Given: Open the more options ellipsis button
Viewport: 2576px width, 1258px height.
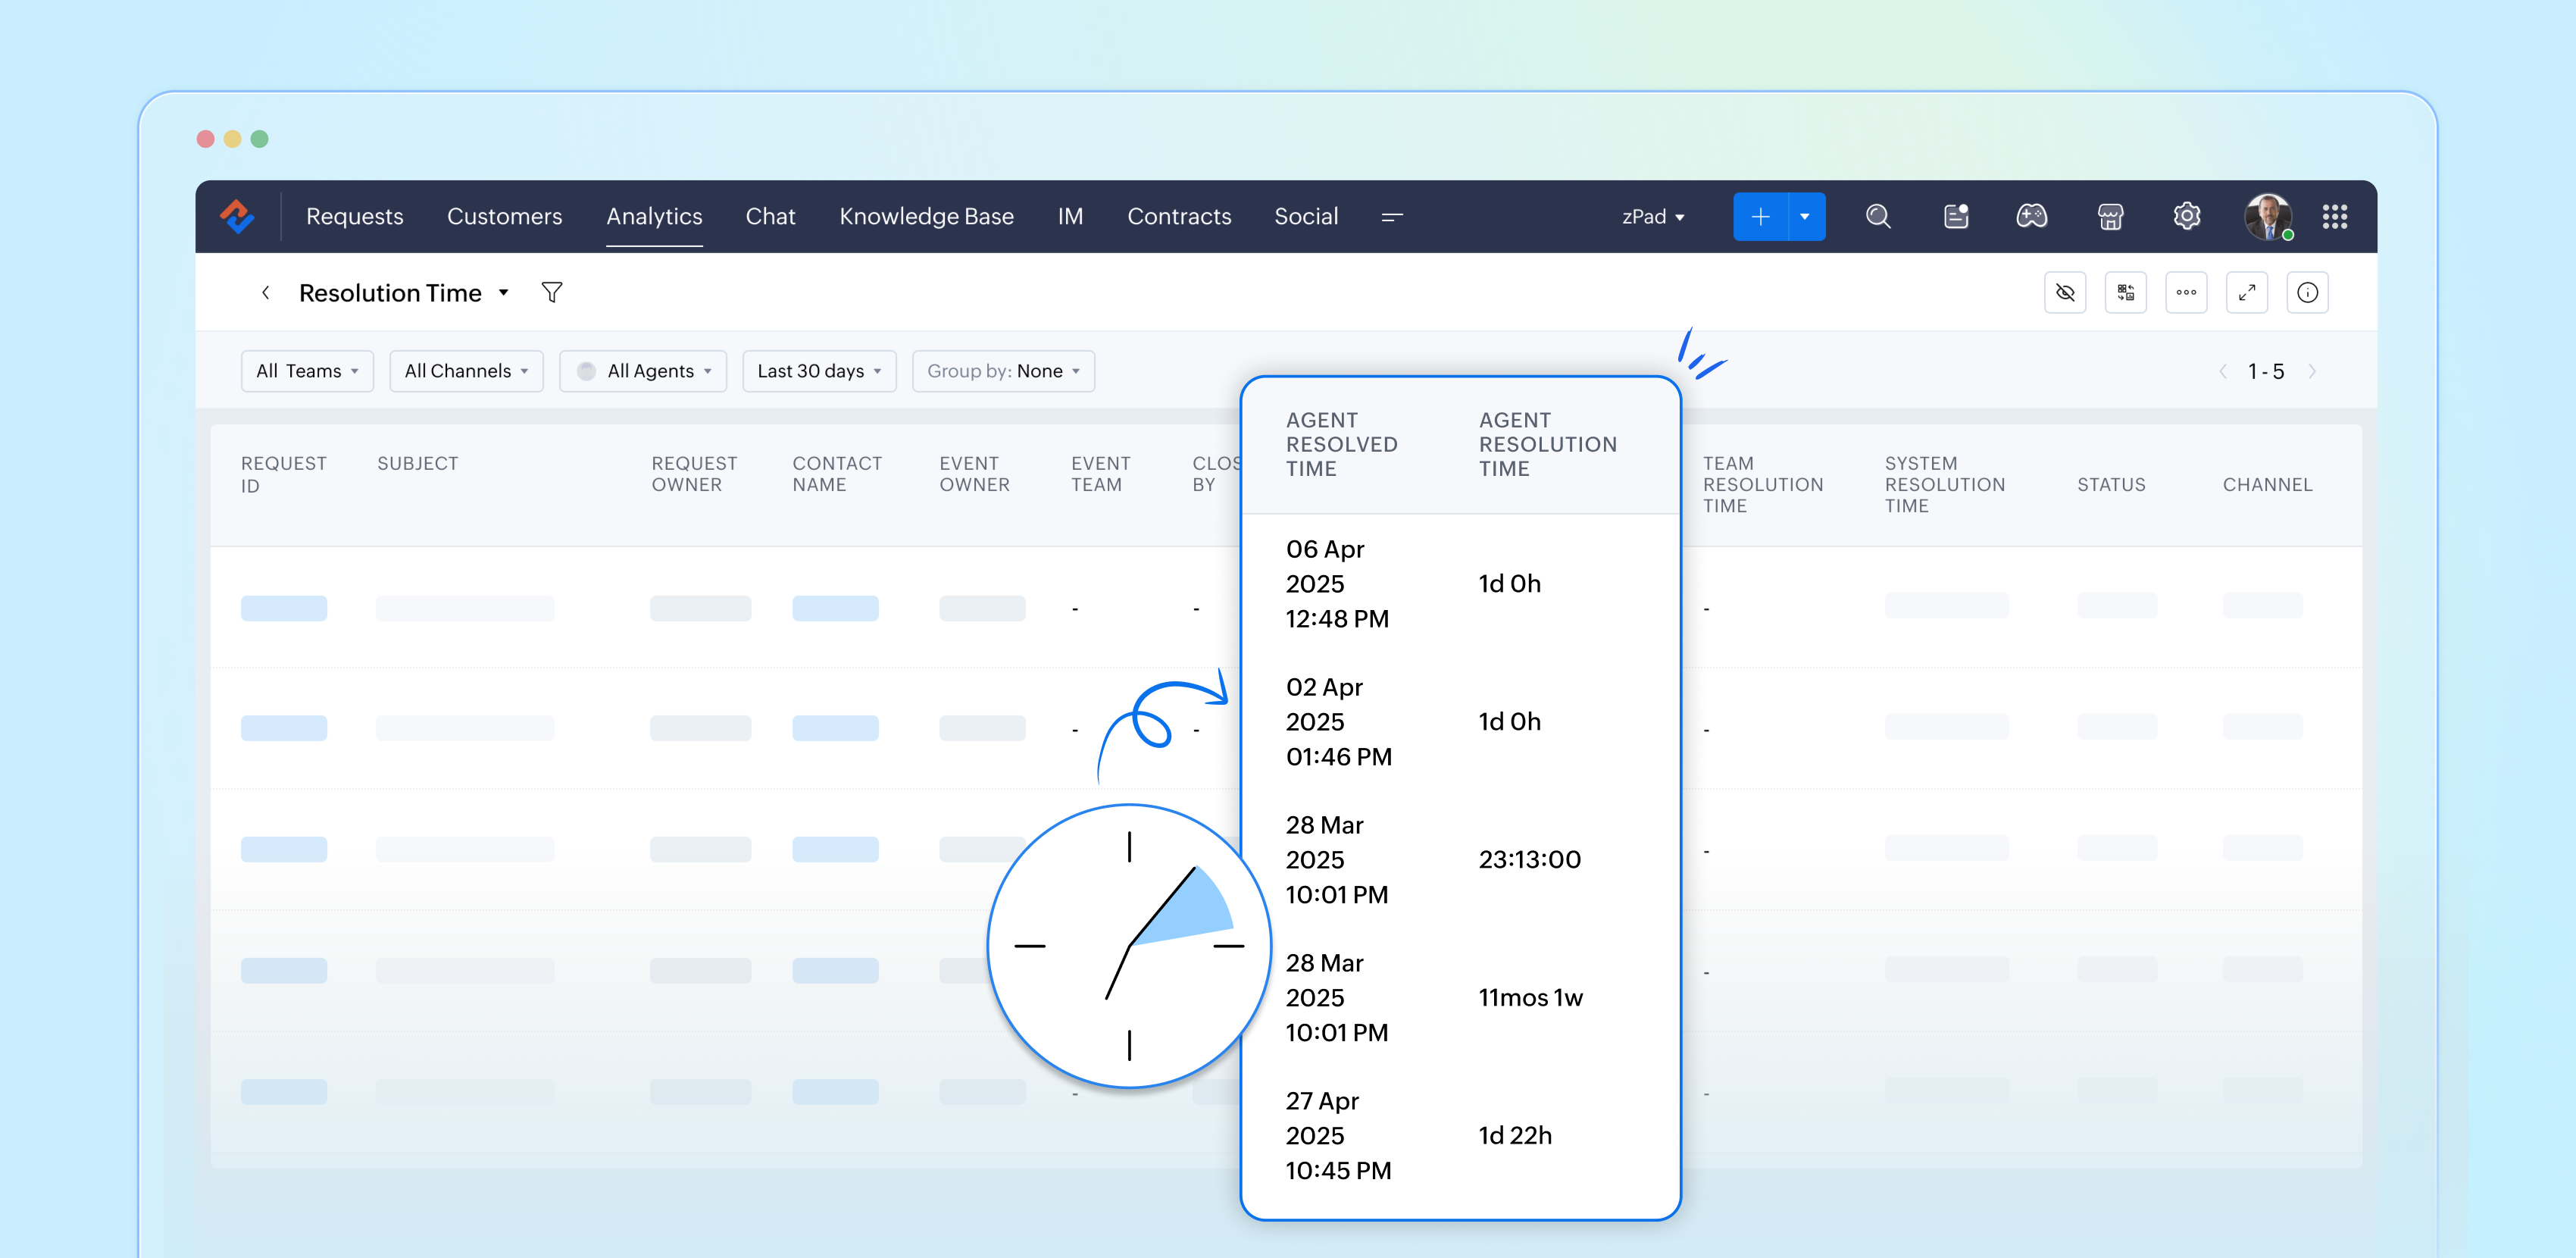Looking at the screenshot, I should tap(2185, 292).
